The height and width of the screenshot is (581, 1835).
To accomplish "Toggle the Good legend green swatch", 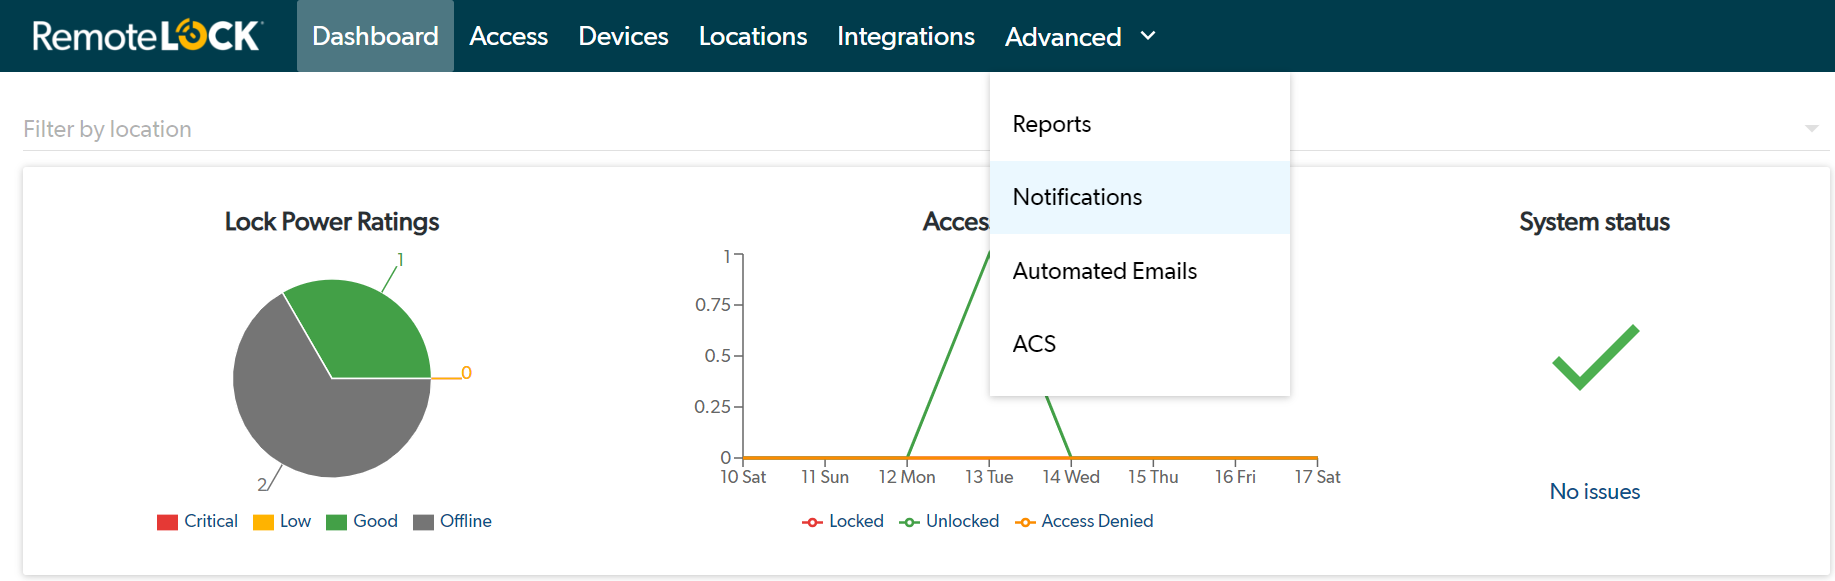I will pos(336,522).
